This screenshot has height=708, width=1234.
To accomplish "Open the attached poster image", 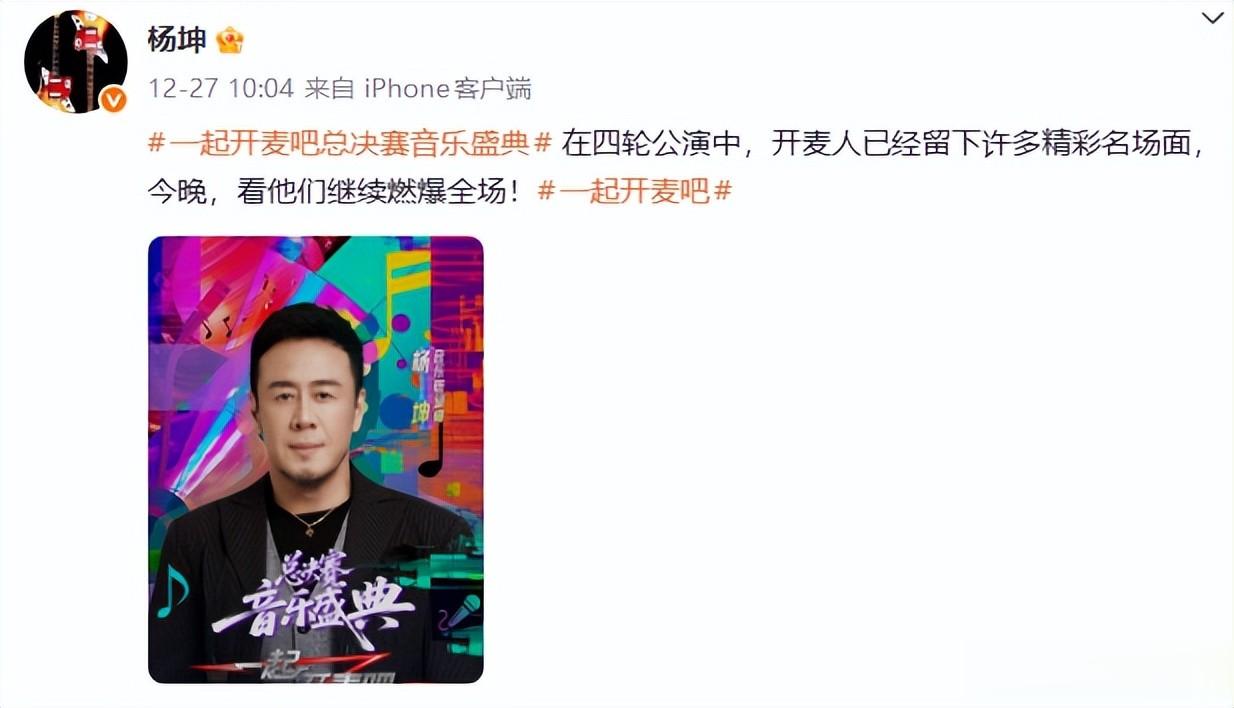I will pyautogui.click(x=316, y=460).
